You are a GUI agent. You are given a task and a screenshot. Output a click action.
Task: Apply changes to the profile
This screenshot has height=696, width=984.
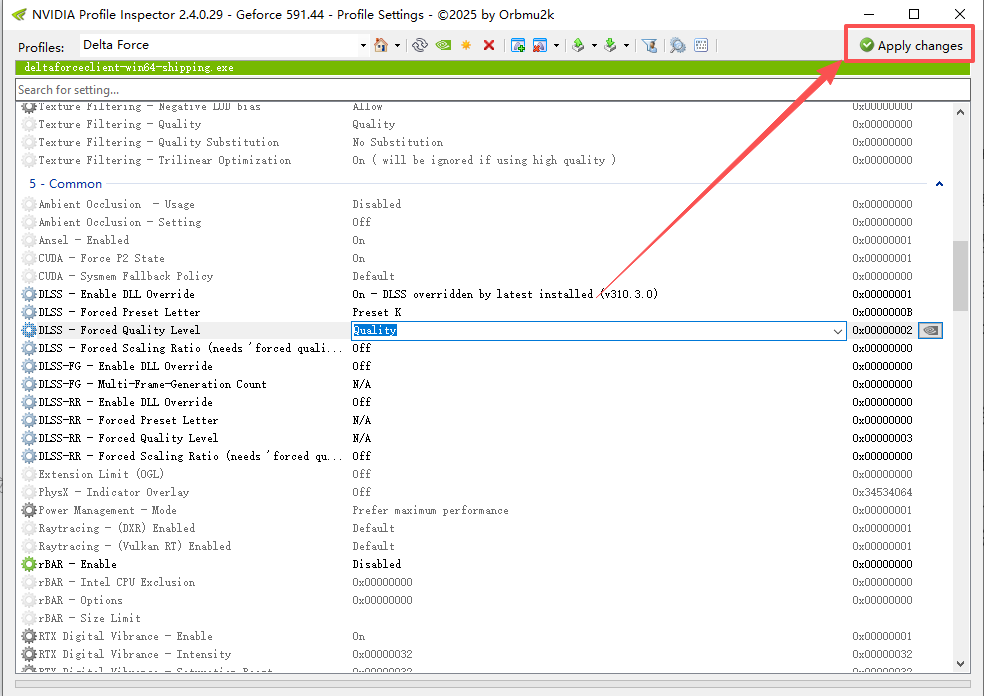[x=910, y=45]
